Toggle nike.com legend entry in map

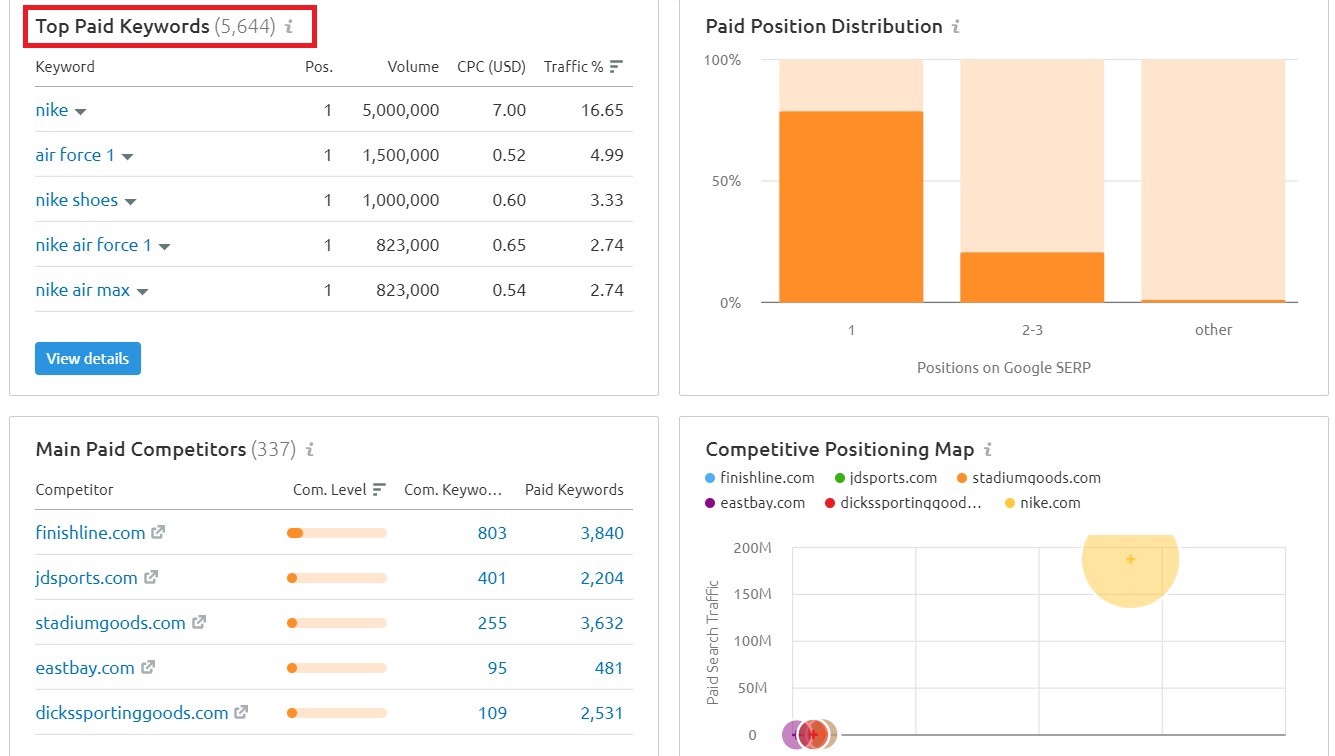click(x=1042, y=503)
